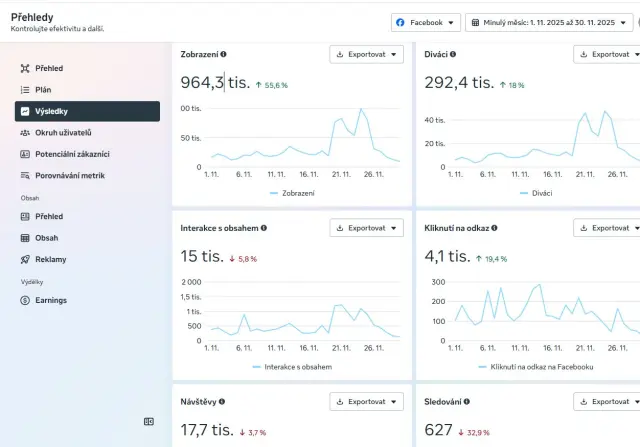Open the Facebook platform dropdown
This screenshot has width=640, height=447.
pos(426,22)
